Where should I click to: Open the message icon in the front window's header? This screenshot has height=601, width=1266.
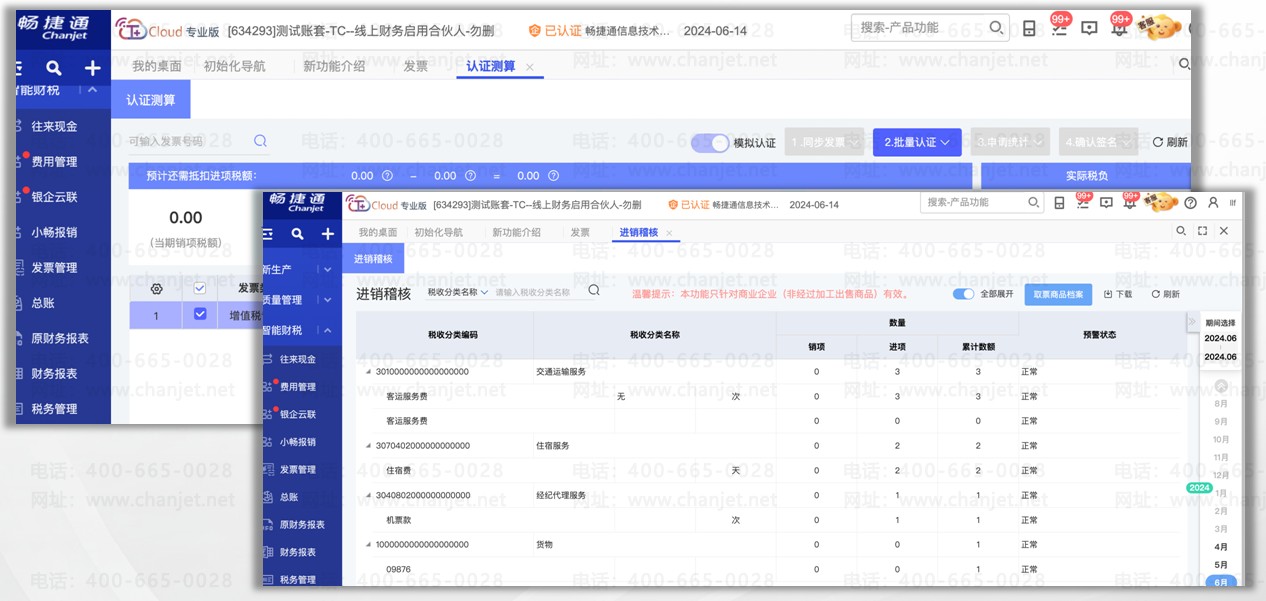[1106, 203]
